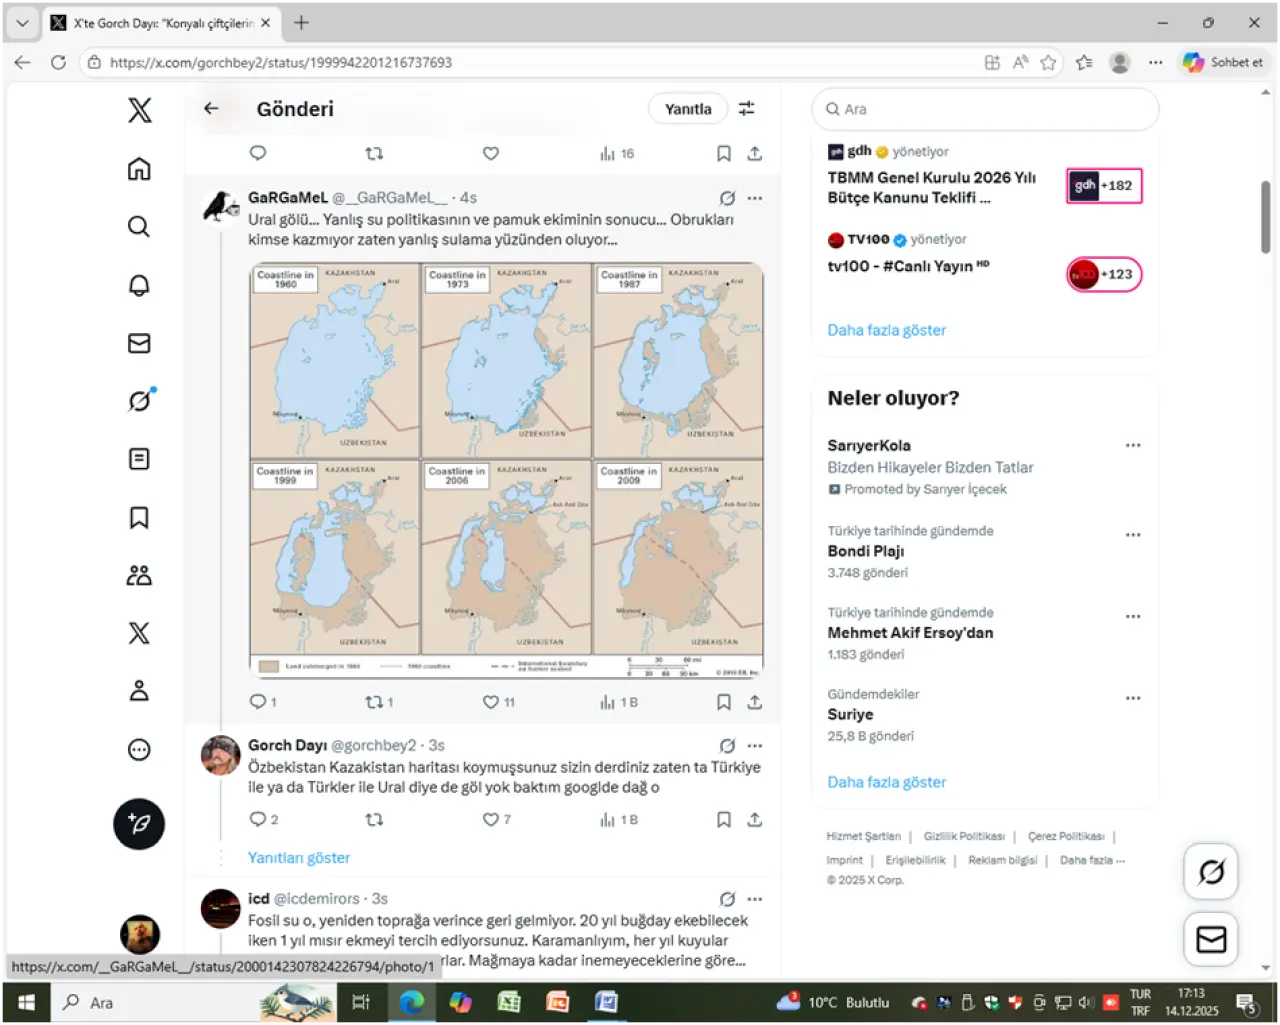Bookmark GaRGaMeL's post
Viewport: 1280px width, 1025px height.
click(723, 702)
